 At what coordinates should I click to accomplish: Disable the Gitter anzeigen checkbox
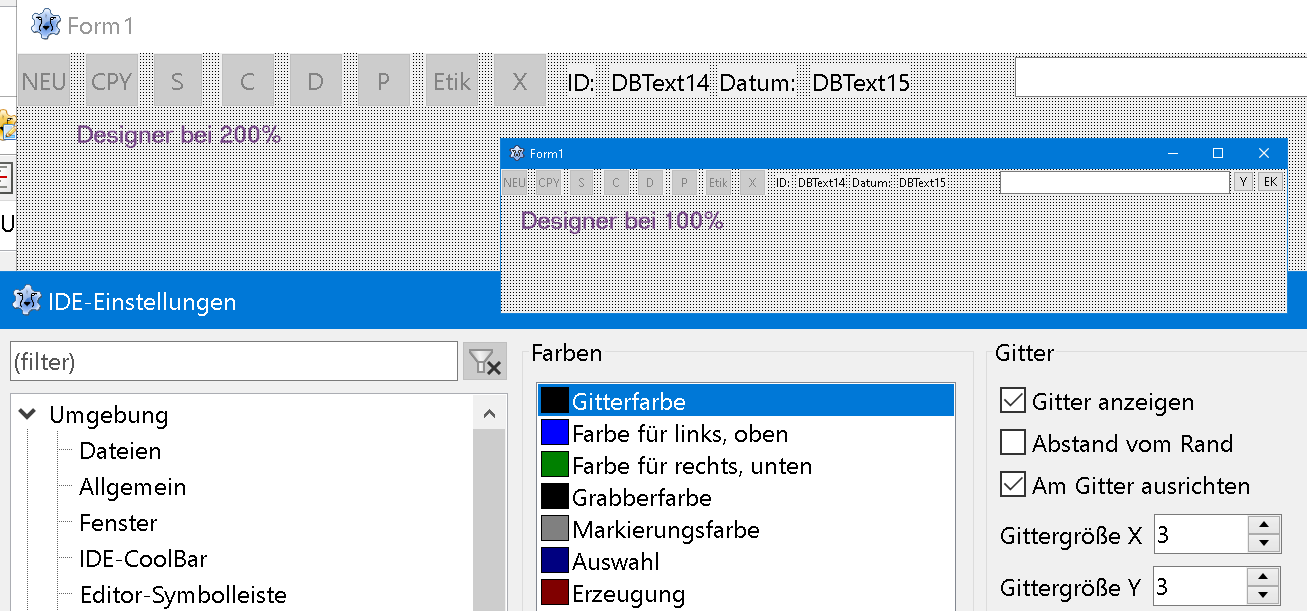pos(1013,401)
